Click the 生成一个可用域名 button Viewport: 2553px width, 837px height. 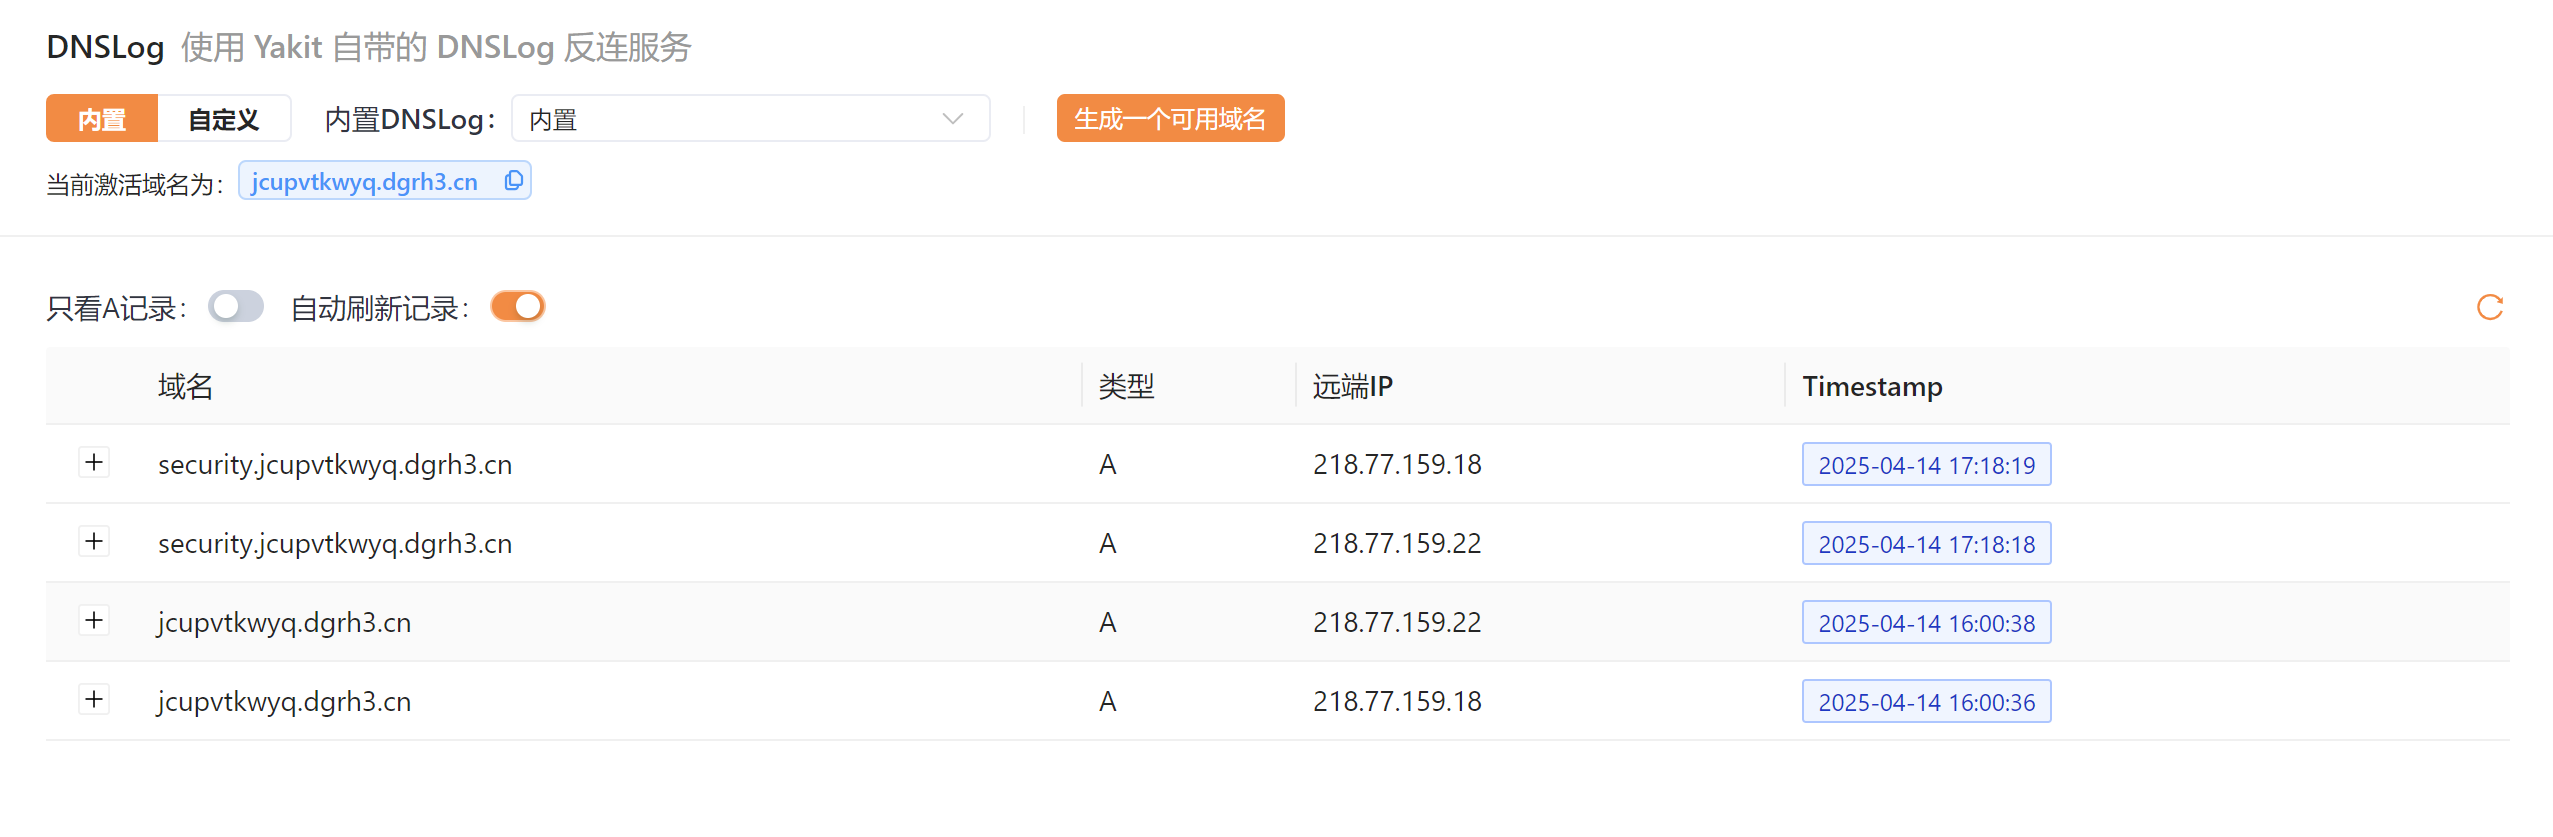(x=1170, y=119)
